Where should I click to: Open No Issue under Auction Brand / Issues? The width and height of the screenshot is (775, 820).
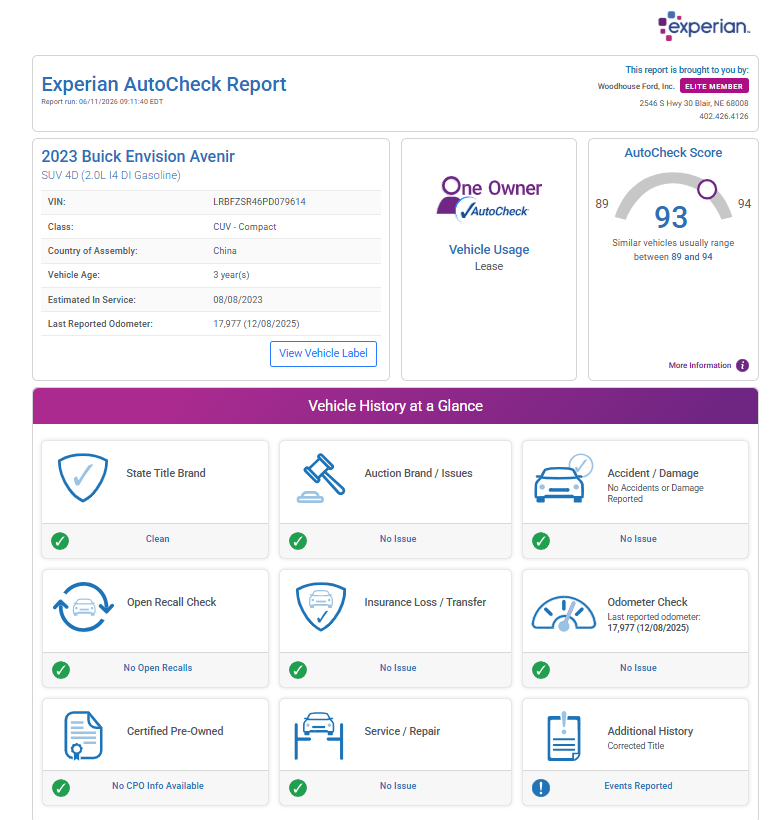coord(398,539)
